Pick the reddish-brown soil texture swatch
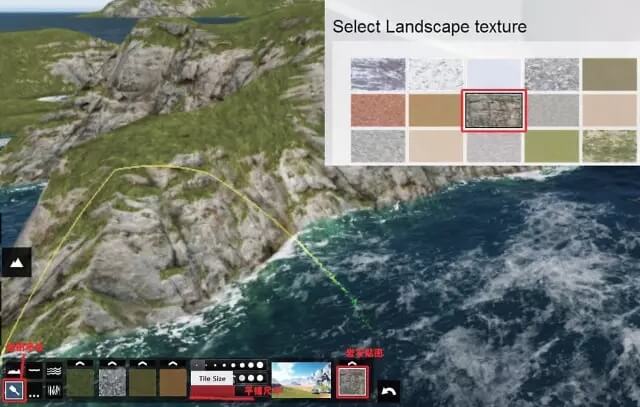This screenshot has width=640, height=407. (x=378, y=111)
